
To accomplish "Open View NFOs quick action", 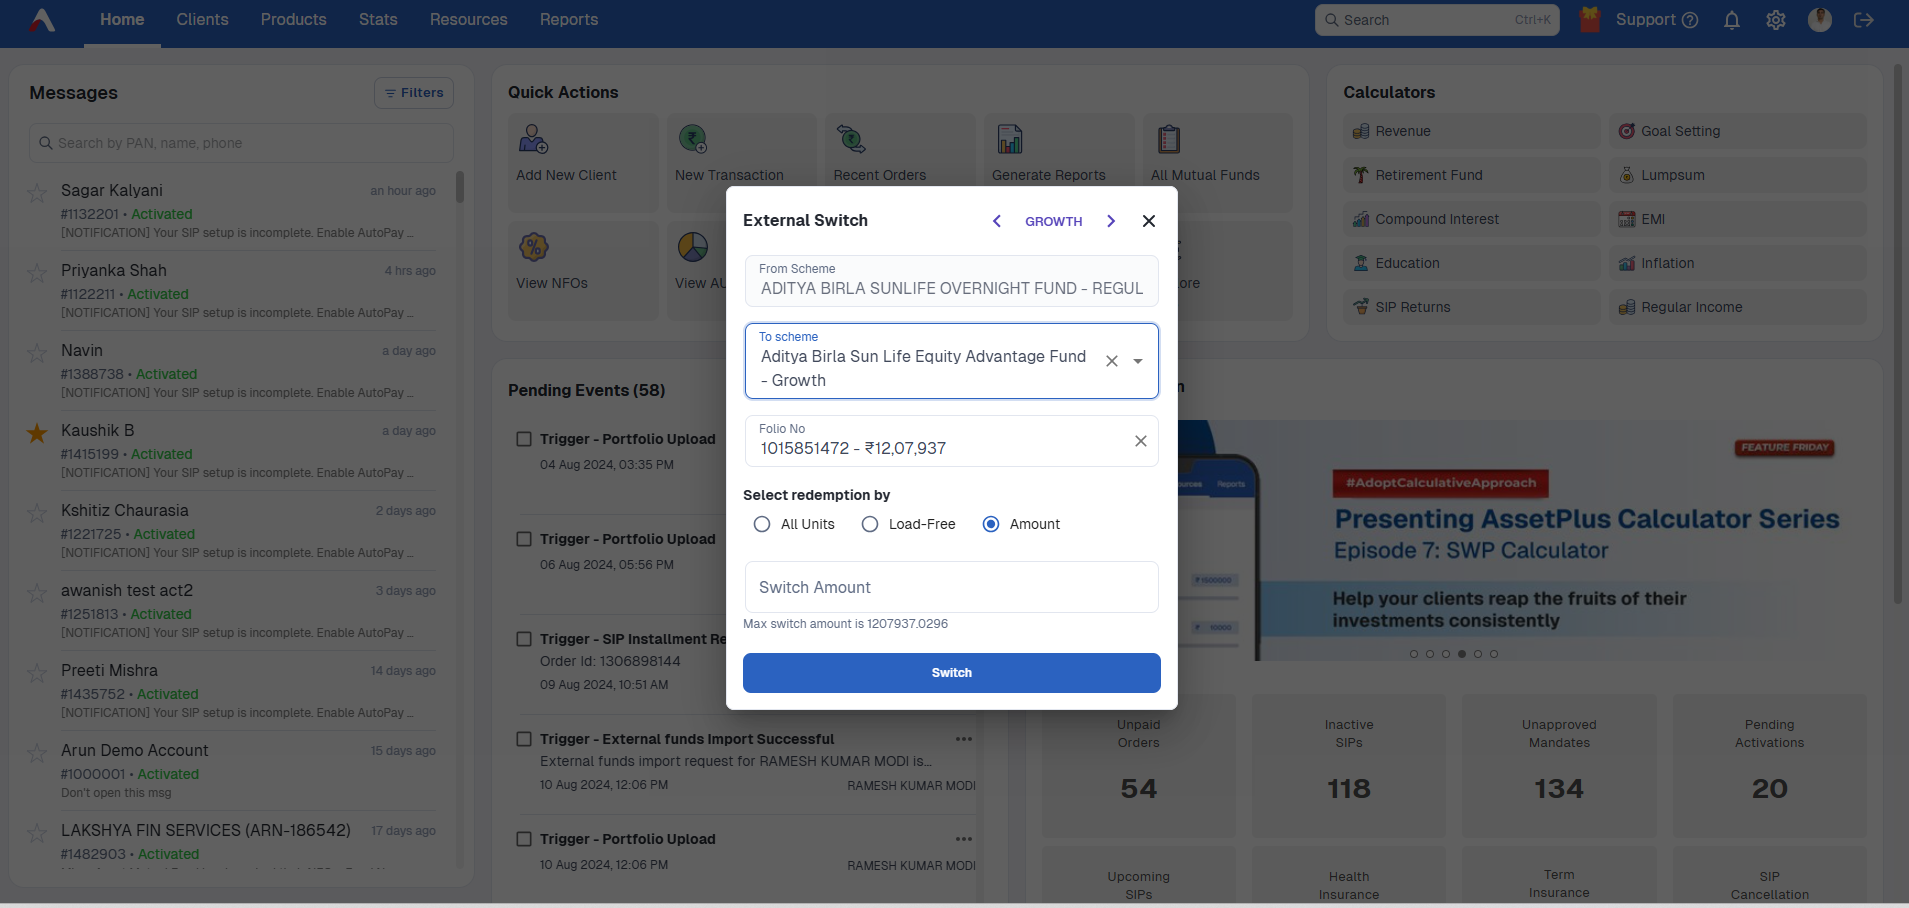I will pos(583,271).
